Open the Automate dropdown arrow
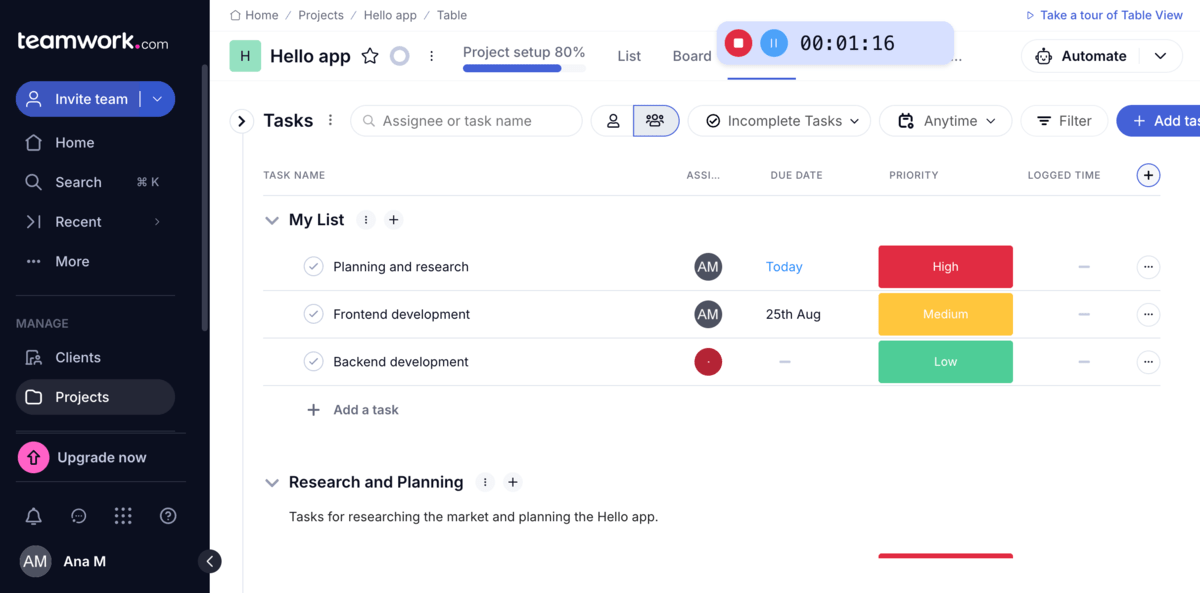 pos(1161,56)
